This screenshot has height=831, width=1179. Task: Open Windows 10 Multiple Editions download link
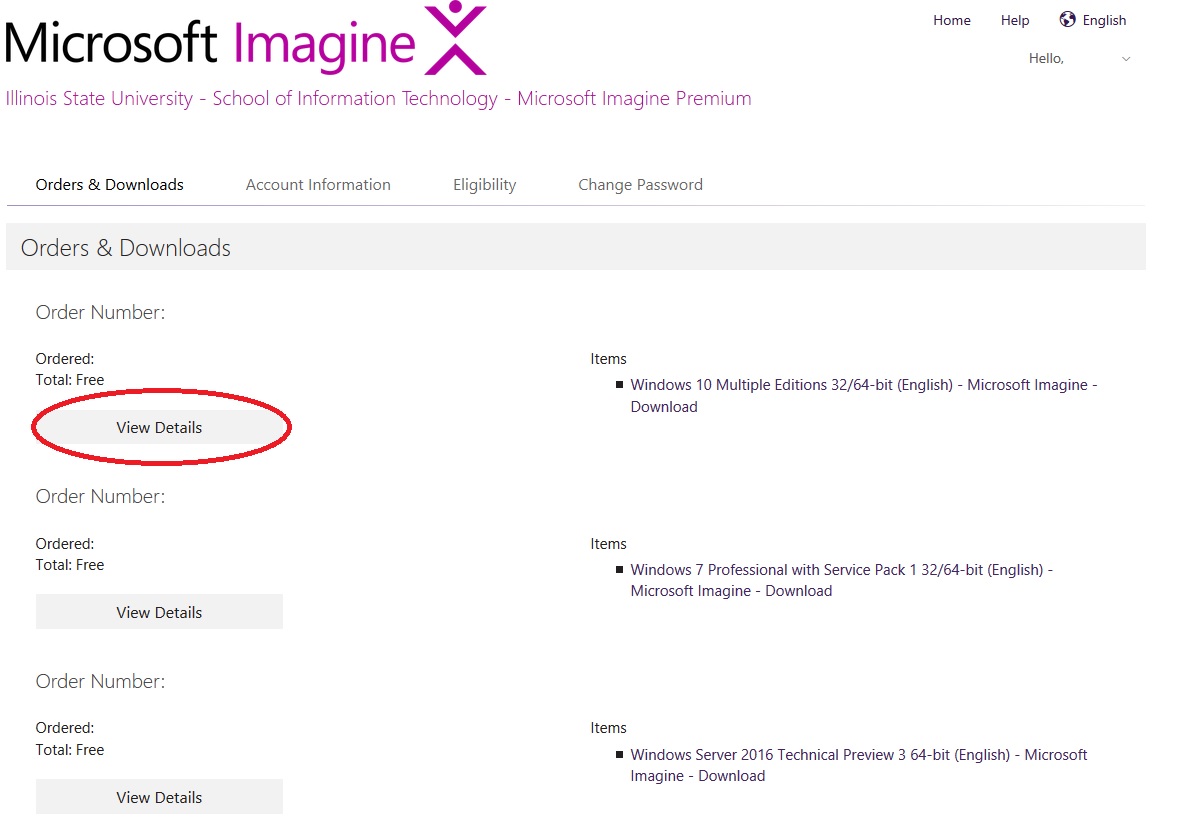pos(863,396)
